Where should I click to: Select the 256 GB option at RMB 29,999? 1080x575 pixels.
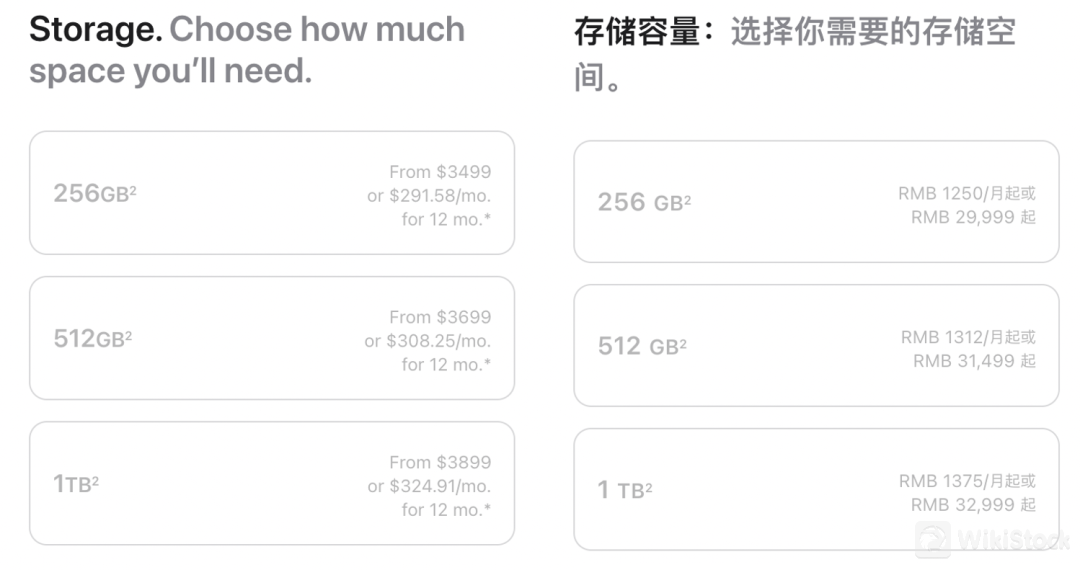pos(815,202)
